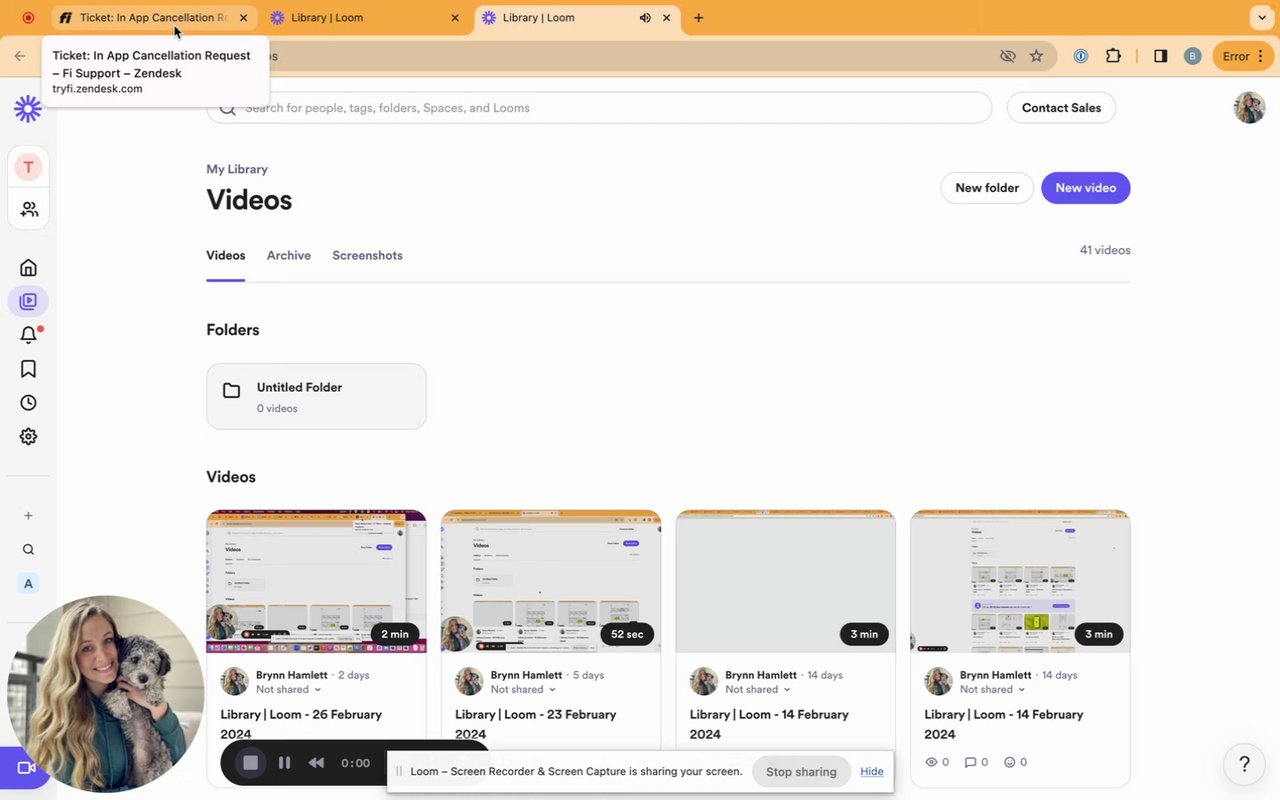The height and width of the screenshot is (800, 1280).
Task: Switch to the Archive tab
Action: pos(289,255)
